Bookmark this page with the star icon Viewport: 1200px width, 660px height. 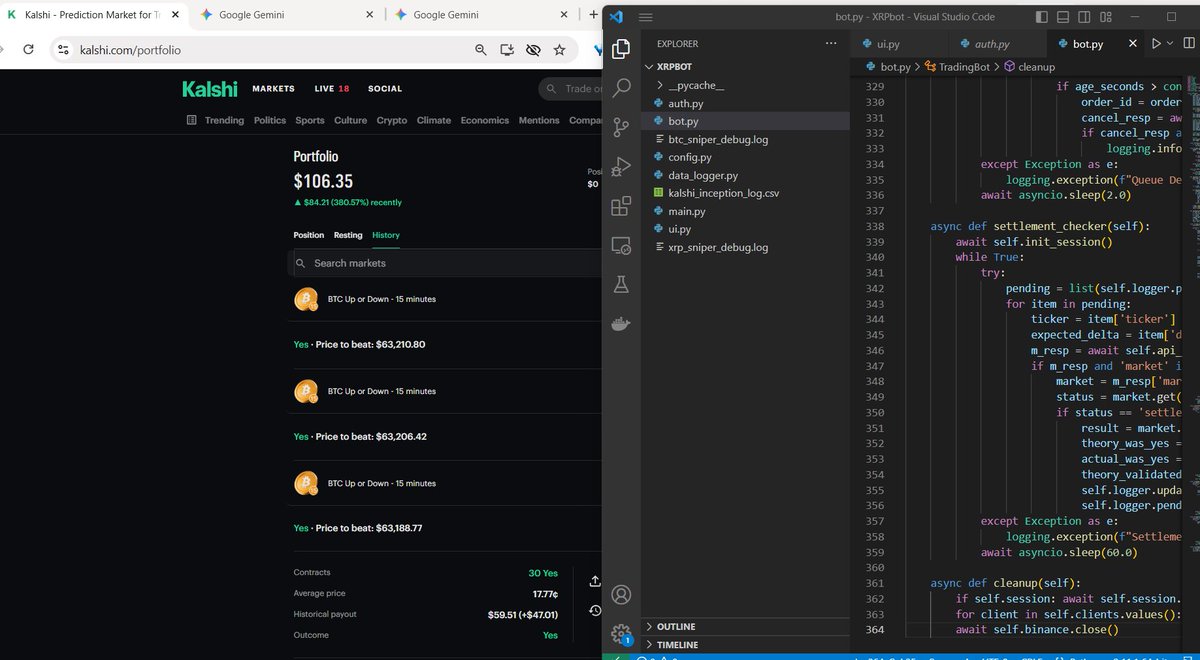coord(560,49)
